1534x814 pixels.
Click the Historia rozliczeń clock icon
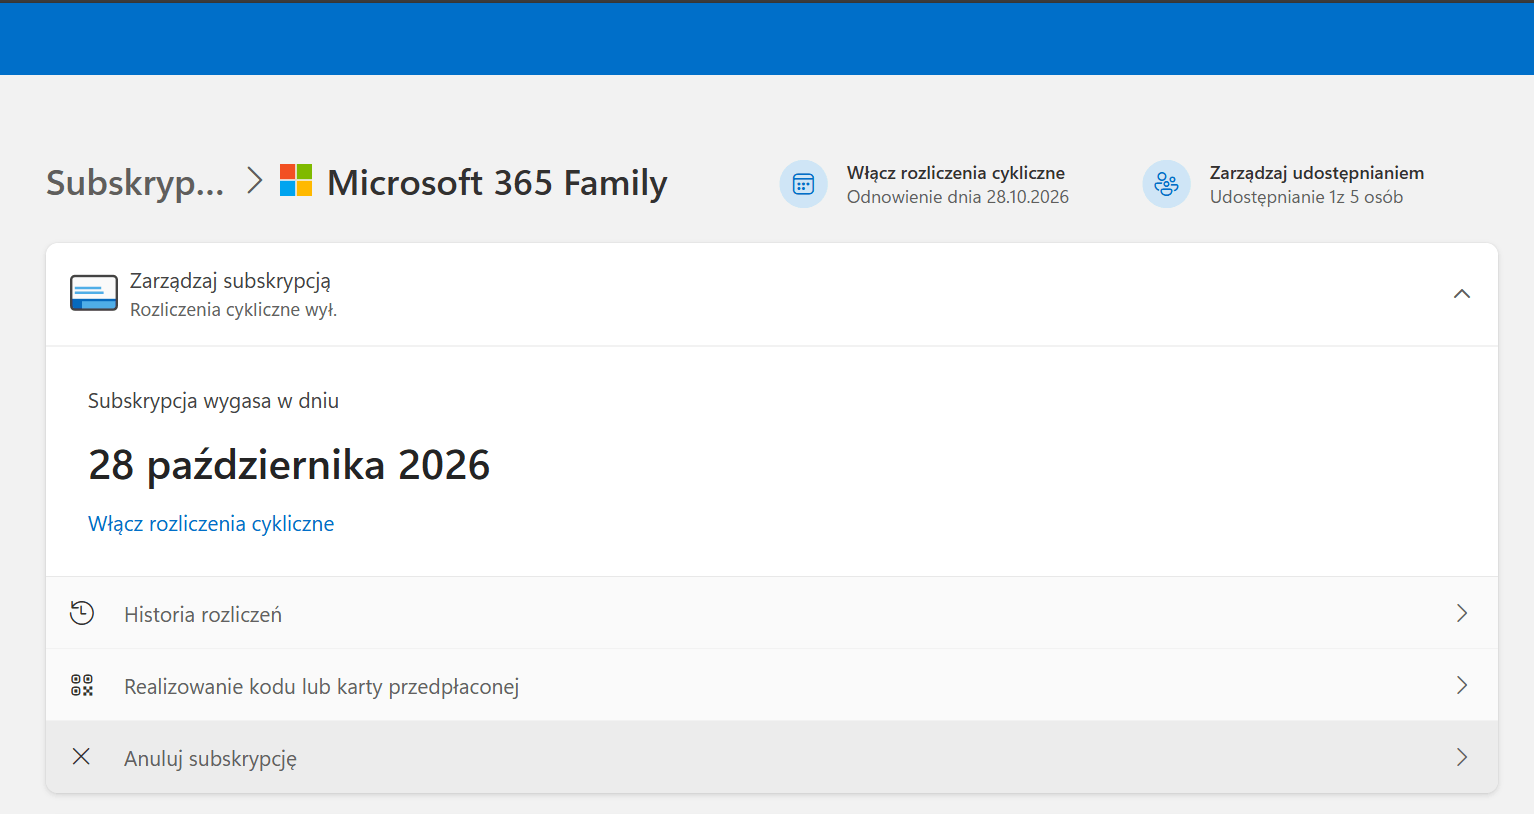[82, 613]
